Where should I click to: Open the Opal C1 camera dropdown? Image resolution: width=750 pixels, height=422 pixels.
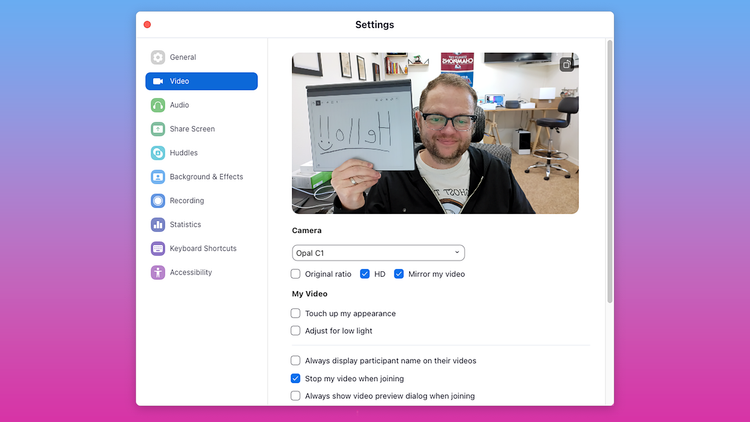(378, 253)
